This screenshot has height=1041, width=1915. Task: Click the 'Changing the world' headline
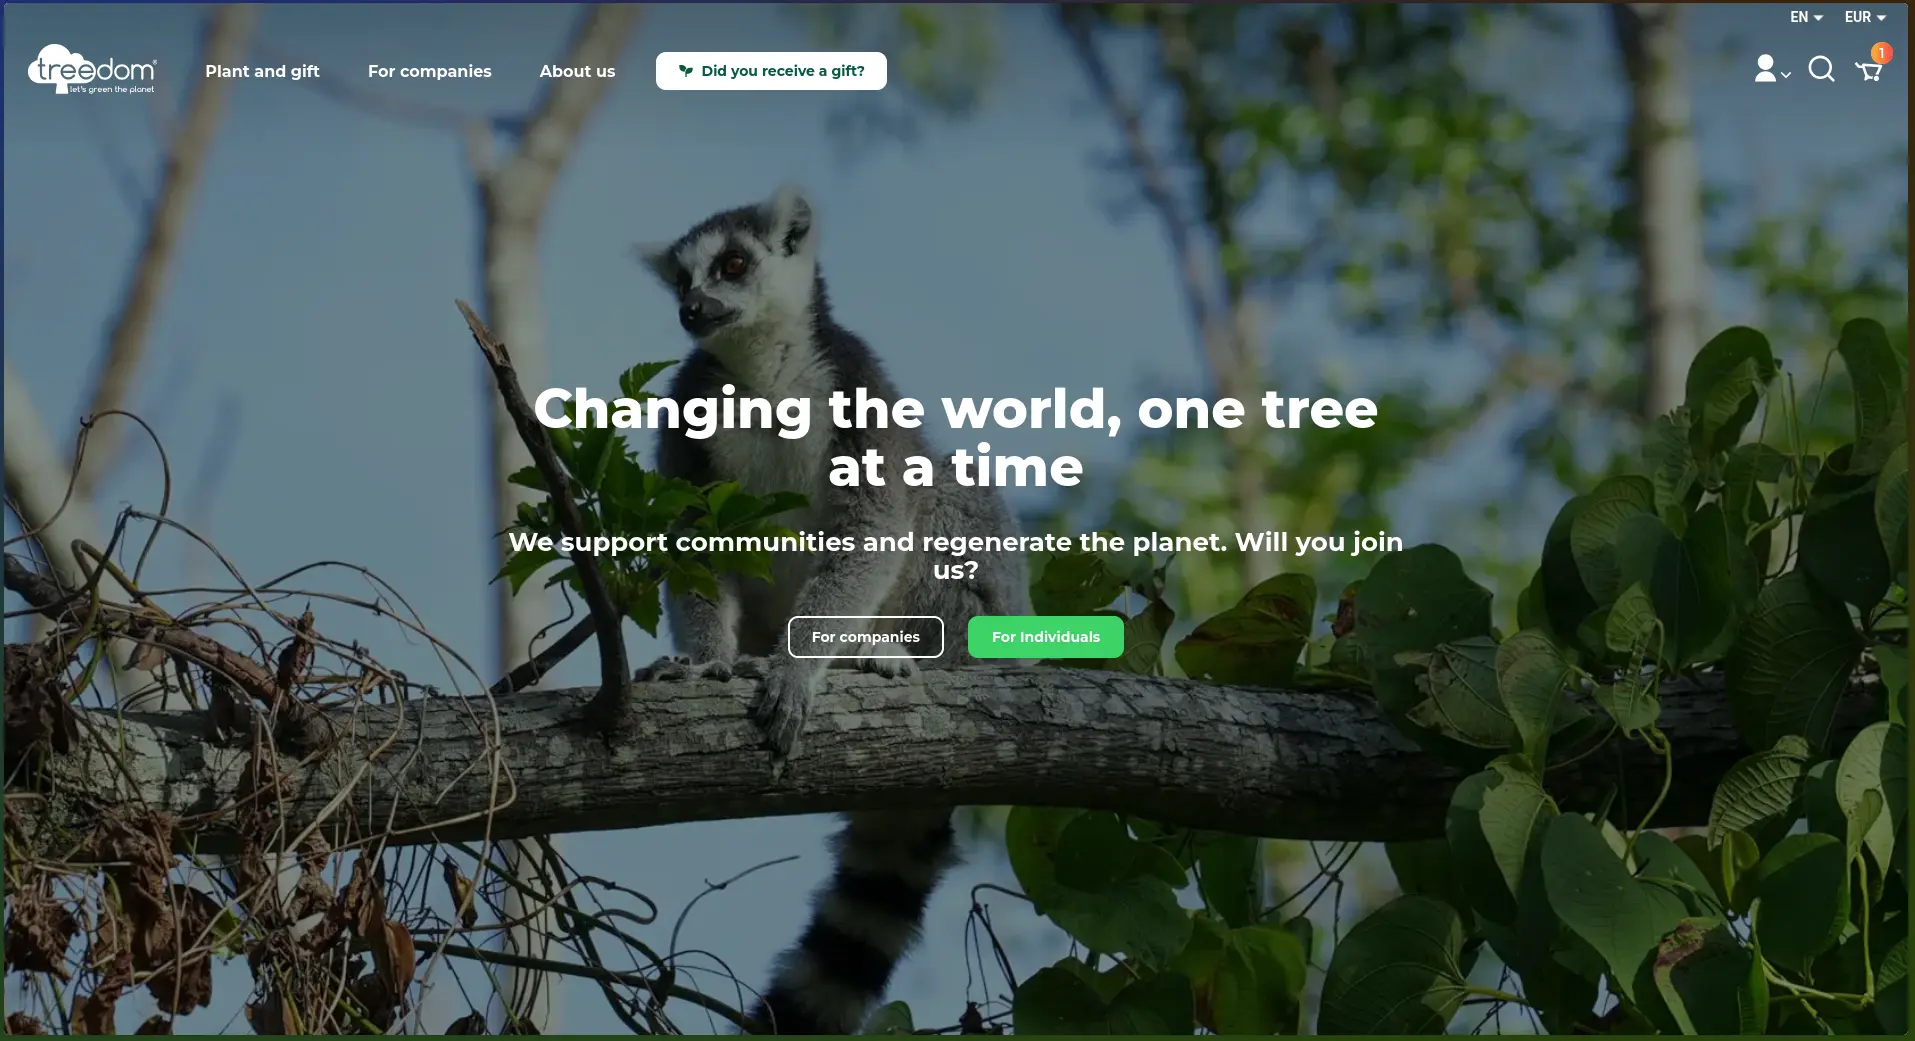coord(956,438)
